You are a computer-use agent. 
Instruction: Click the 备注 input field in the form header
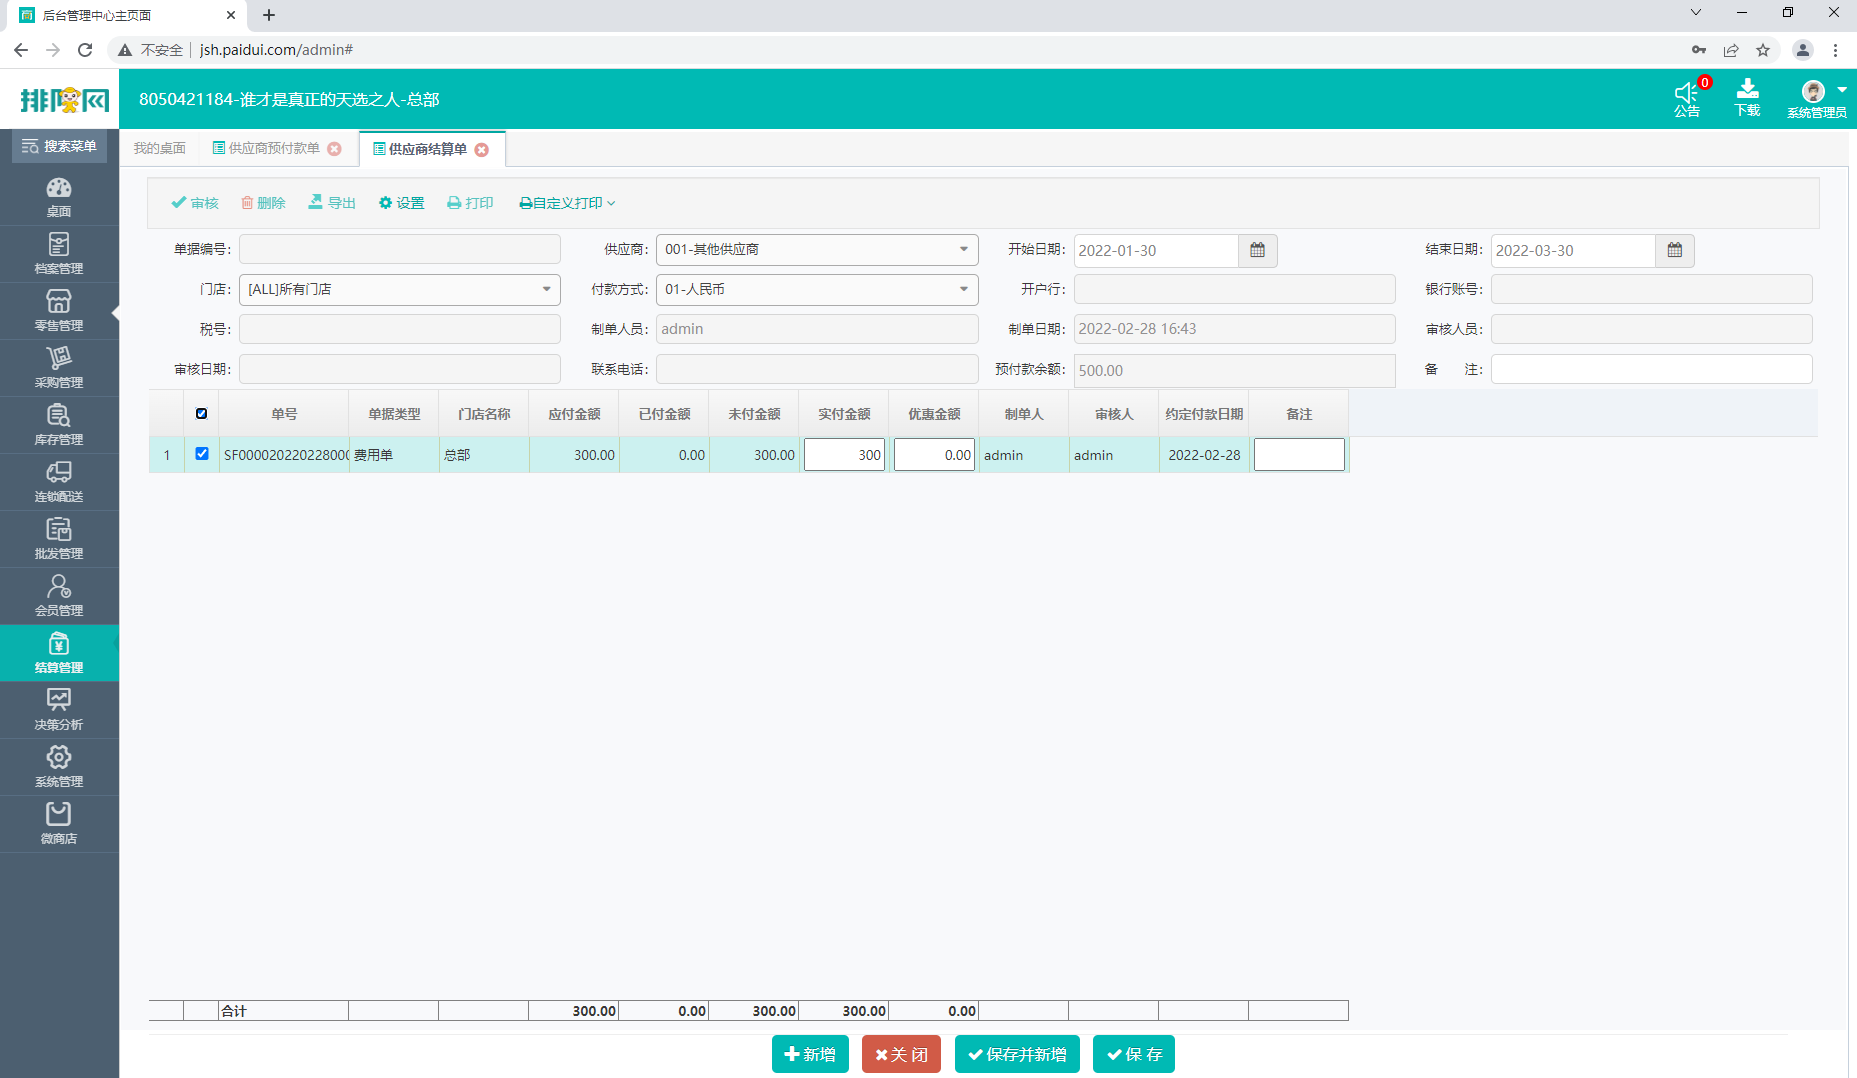click(x=1652, y=369)
